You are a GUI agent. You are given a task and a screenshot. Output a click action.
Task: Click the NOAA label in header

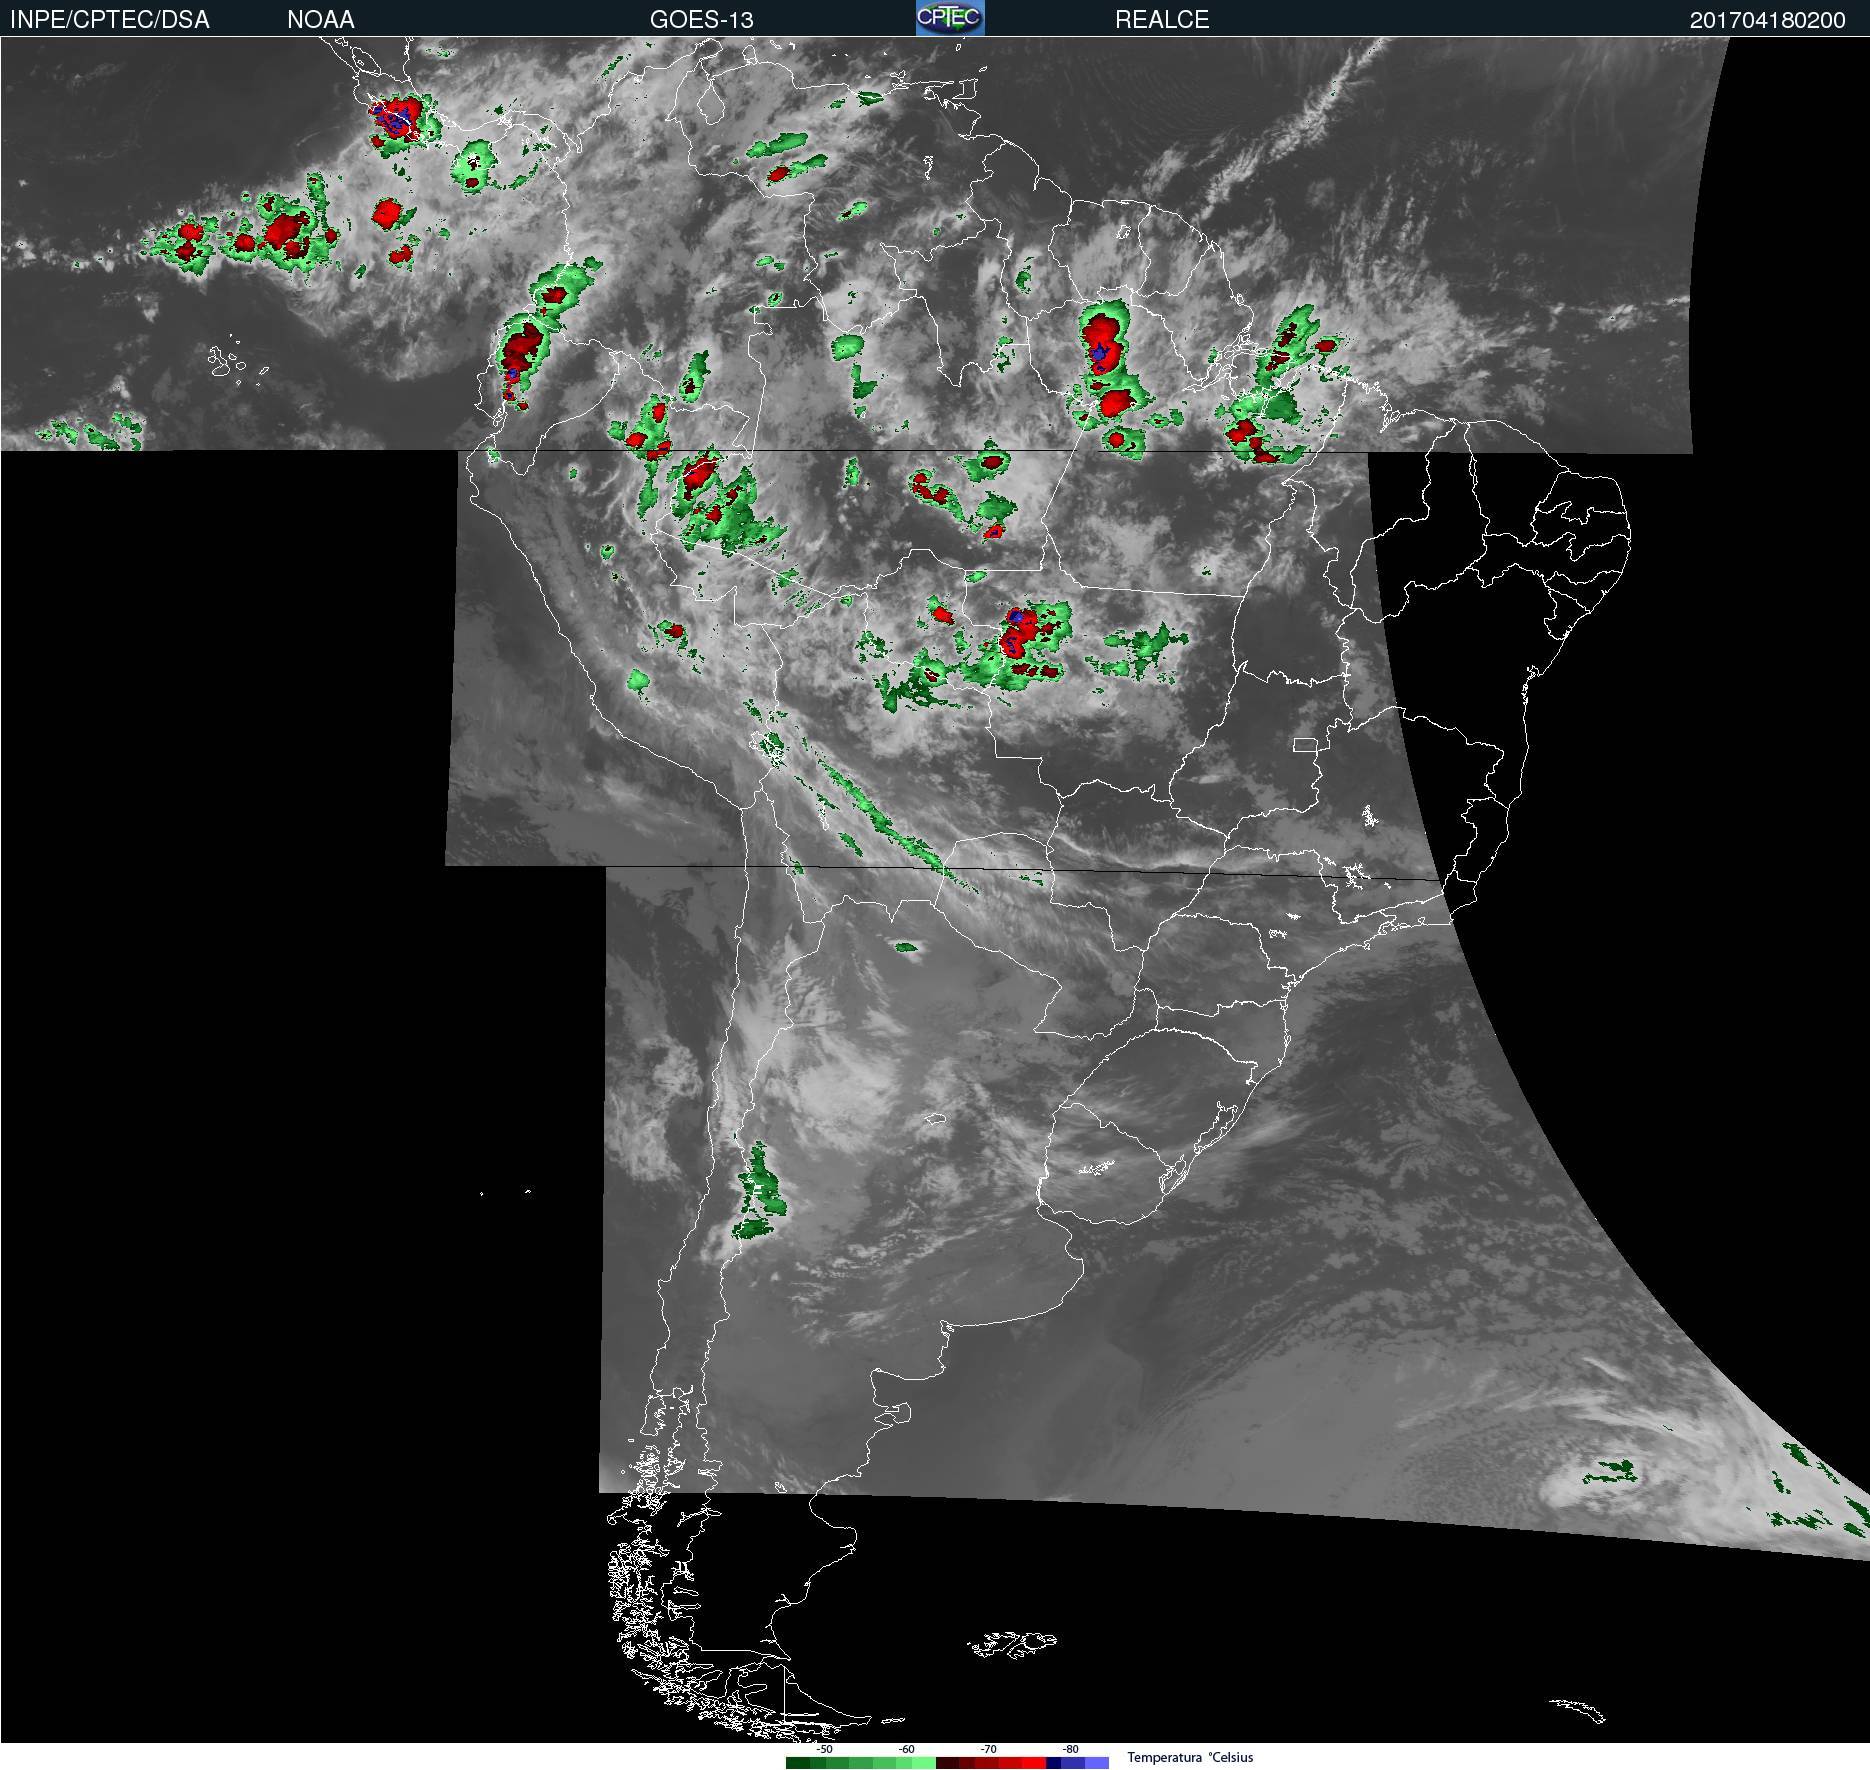[x=321, y=20]
